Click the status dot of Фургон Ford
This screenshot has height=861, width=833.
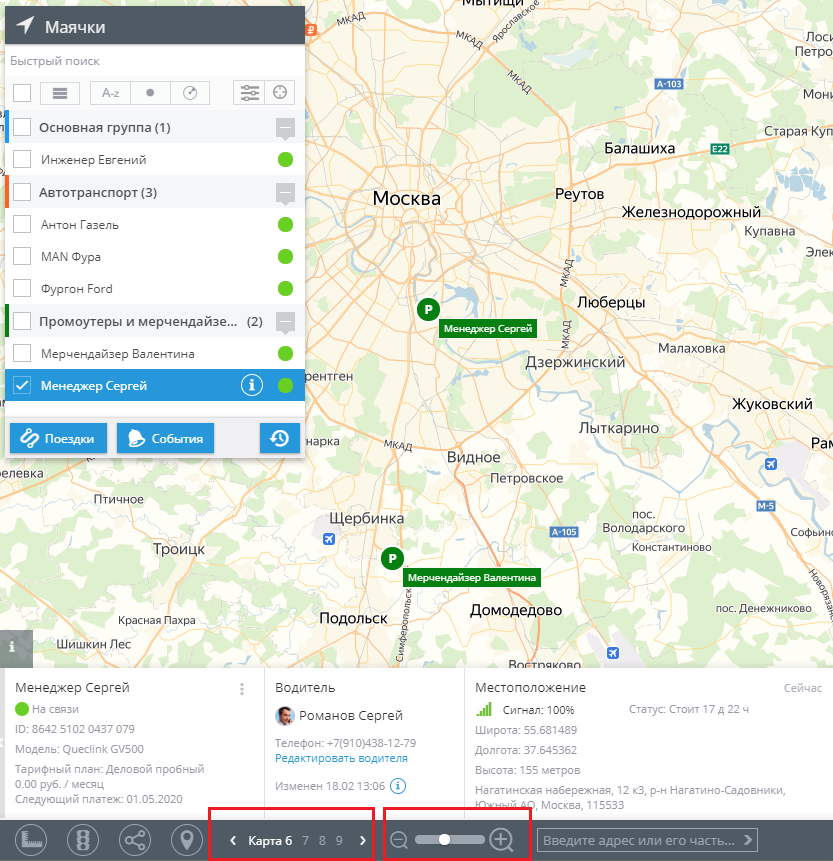[286, 288]
